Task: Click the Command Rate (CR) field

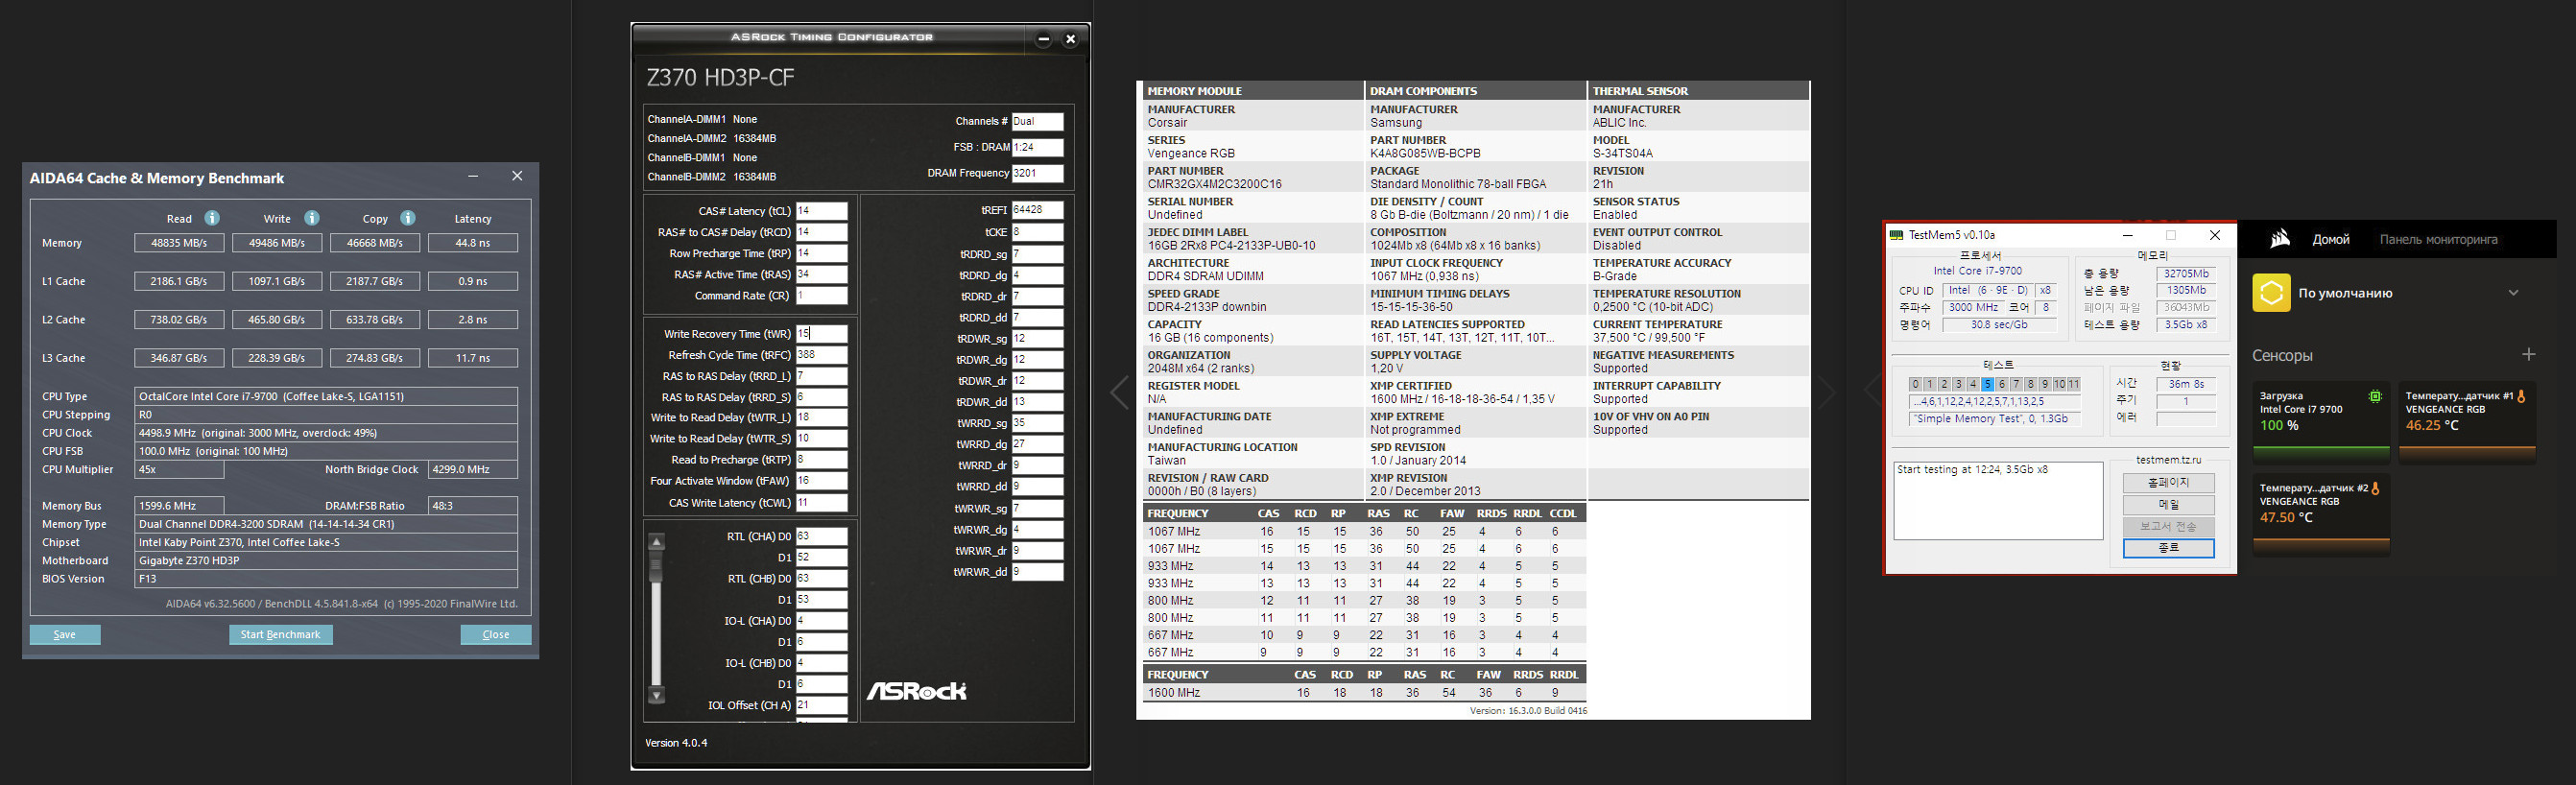Action: pos(821,296)
